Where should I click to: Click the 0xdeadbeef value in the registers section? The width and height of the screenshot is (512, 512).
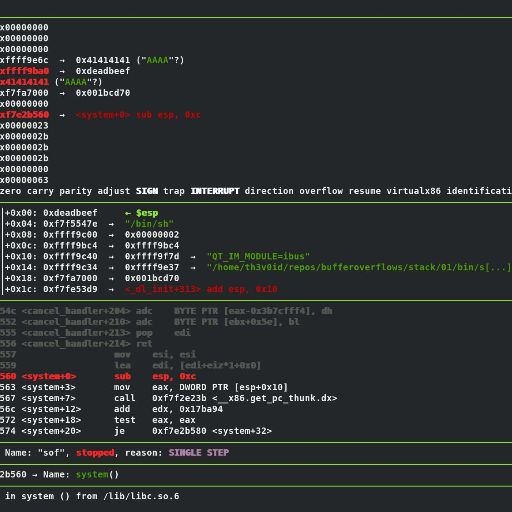103,71
